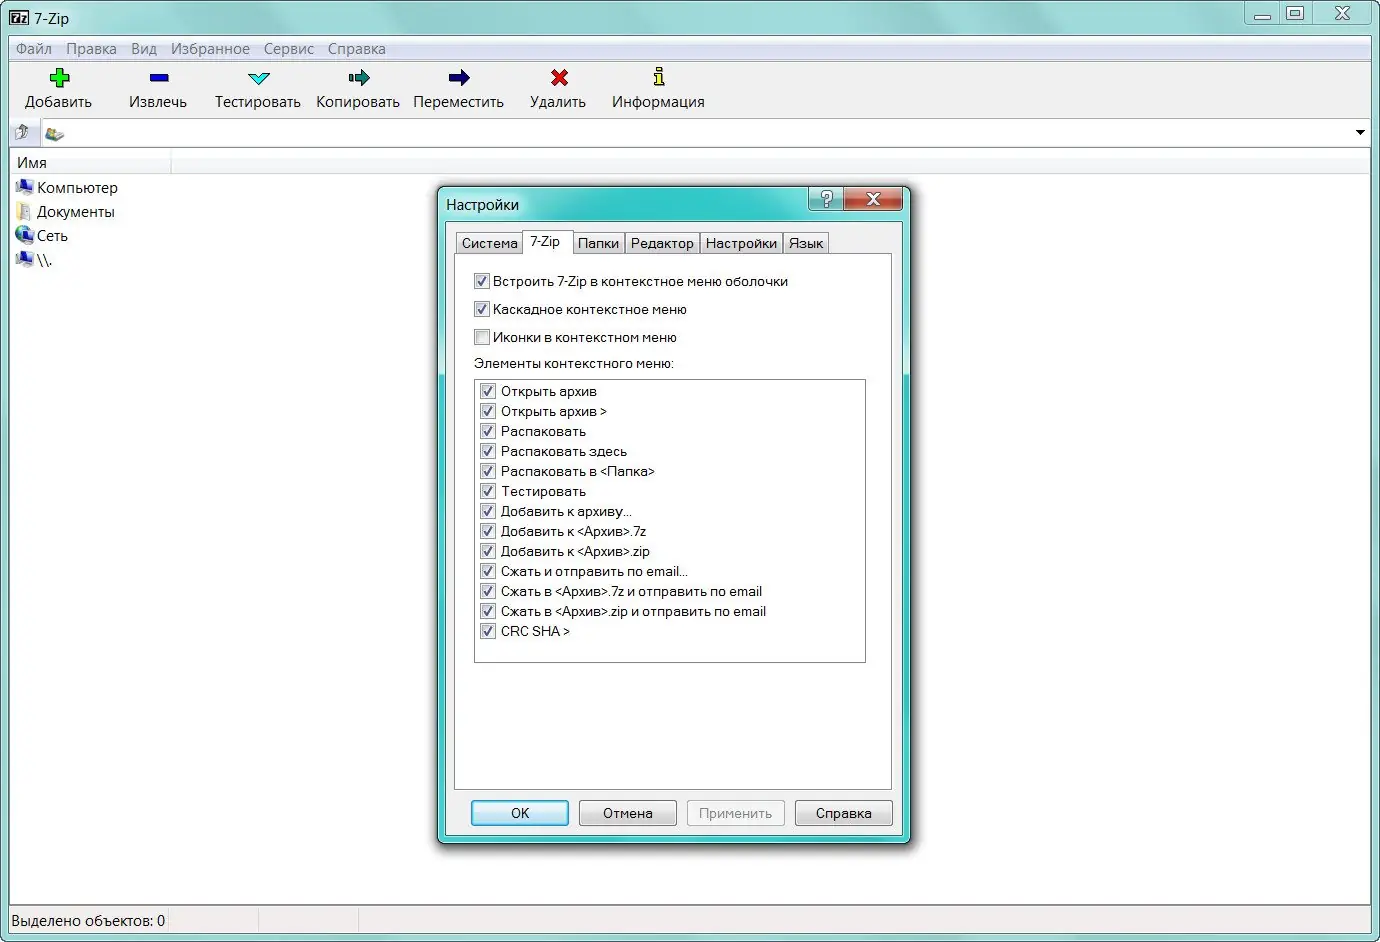Click the up-folder icon in address bar
Screen dimensions: 1380x942
(22, 132)
